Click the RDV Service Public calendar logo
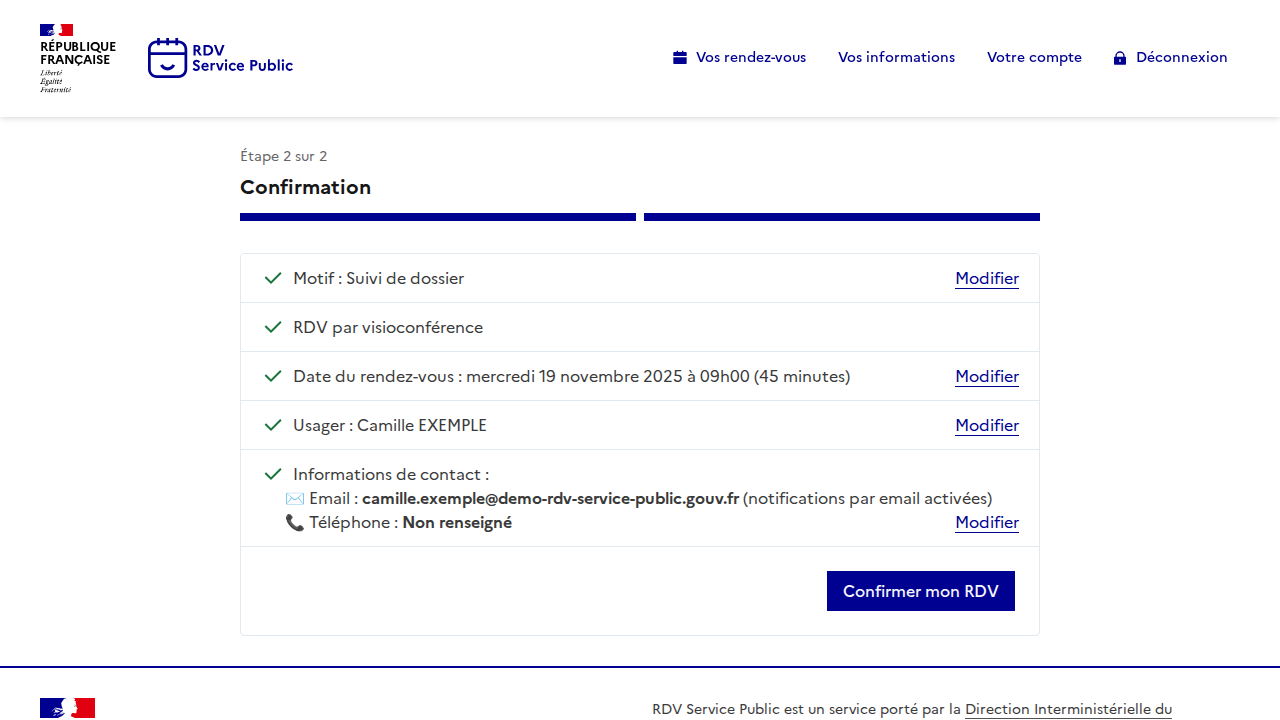Viewport: 1280px width, 720px height. 167,58
